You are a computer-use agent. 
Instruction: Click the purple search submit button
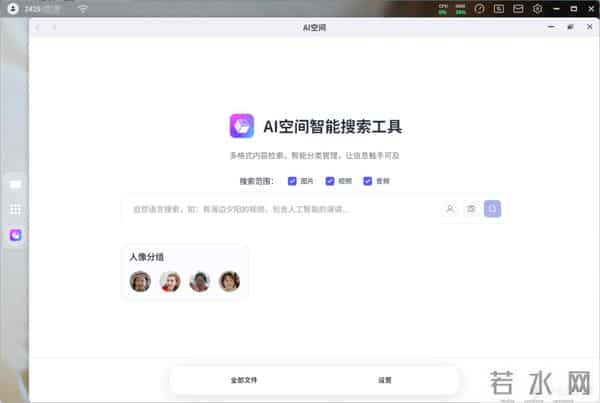492,209
